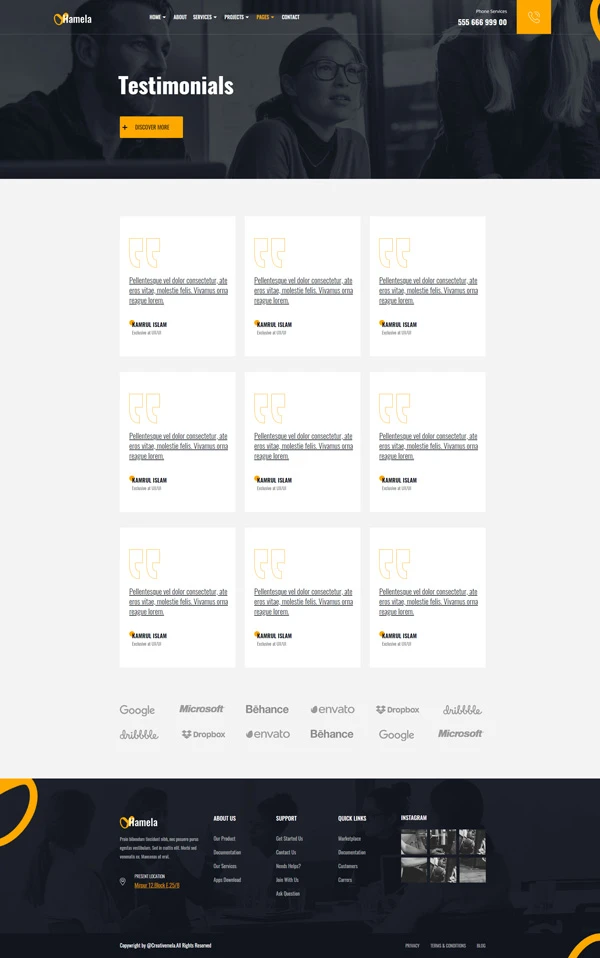Open Terms & Conditions in footer
The image size is (600, 958).
click(448, 945)
